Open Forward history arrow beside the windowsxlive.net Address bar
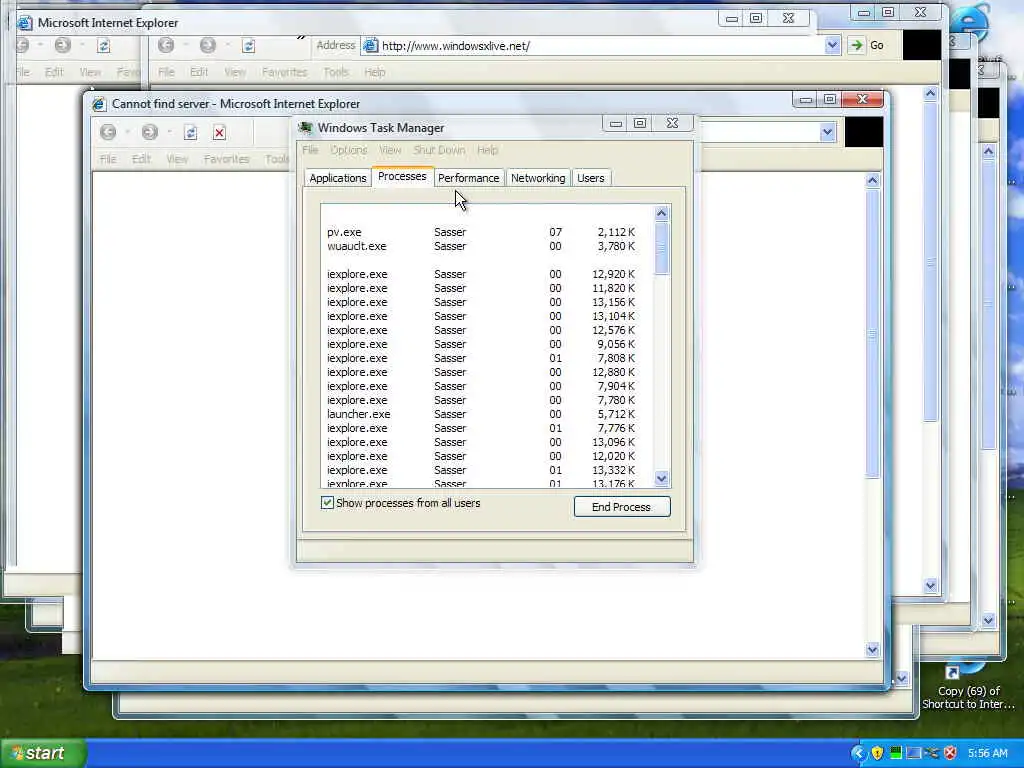Viewport: 1024px width, 768px height. pos(227,45)
